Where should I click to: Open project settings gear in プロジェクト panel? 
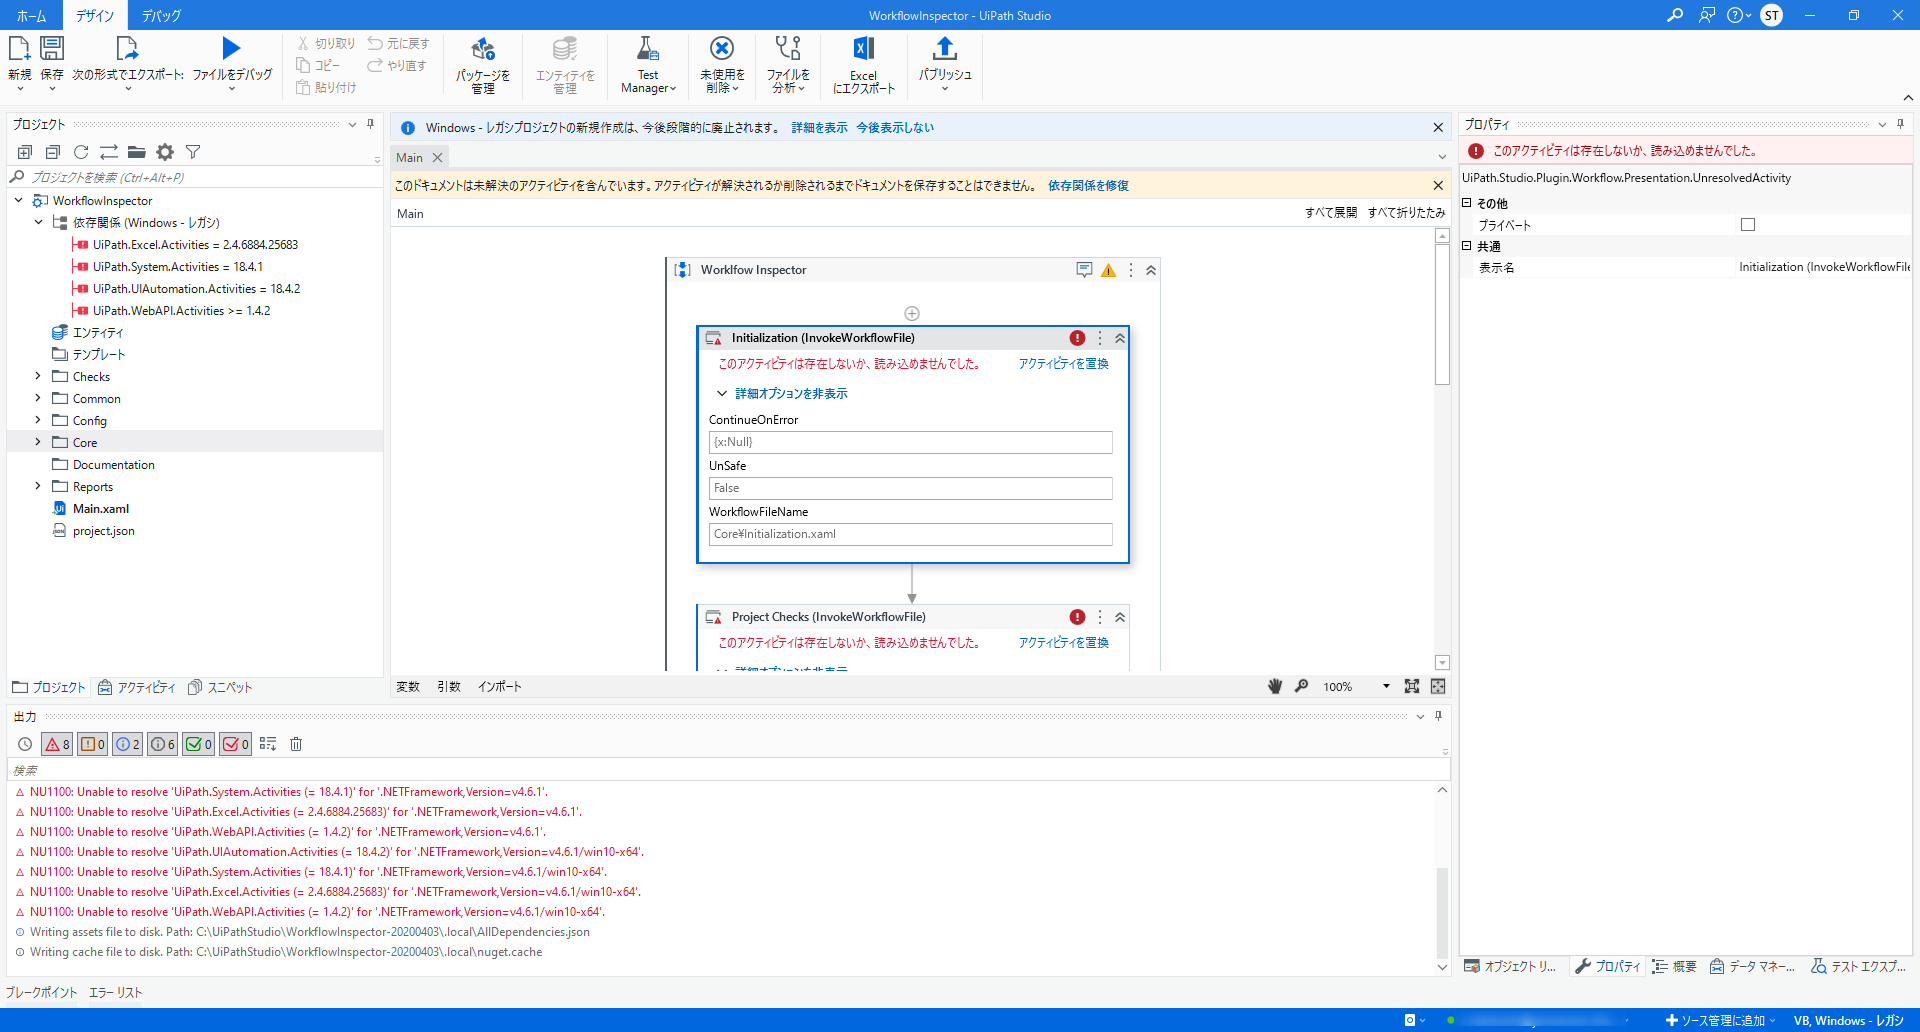[165, 152]
